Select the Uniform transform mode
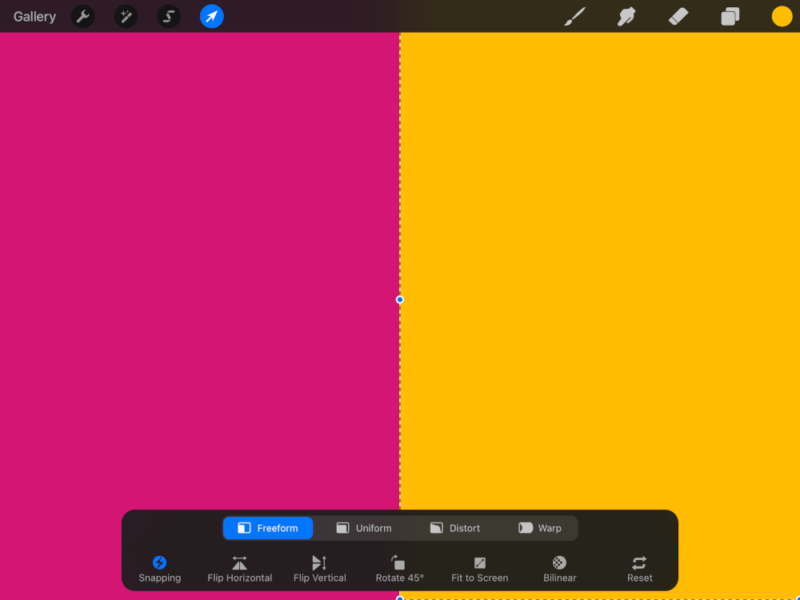 point(364,528)
